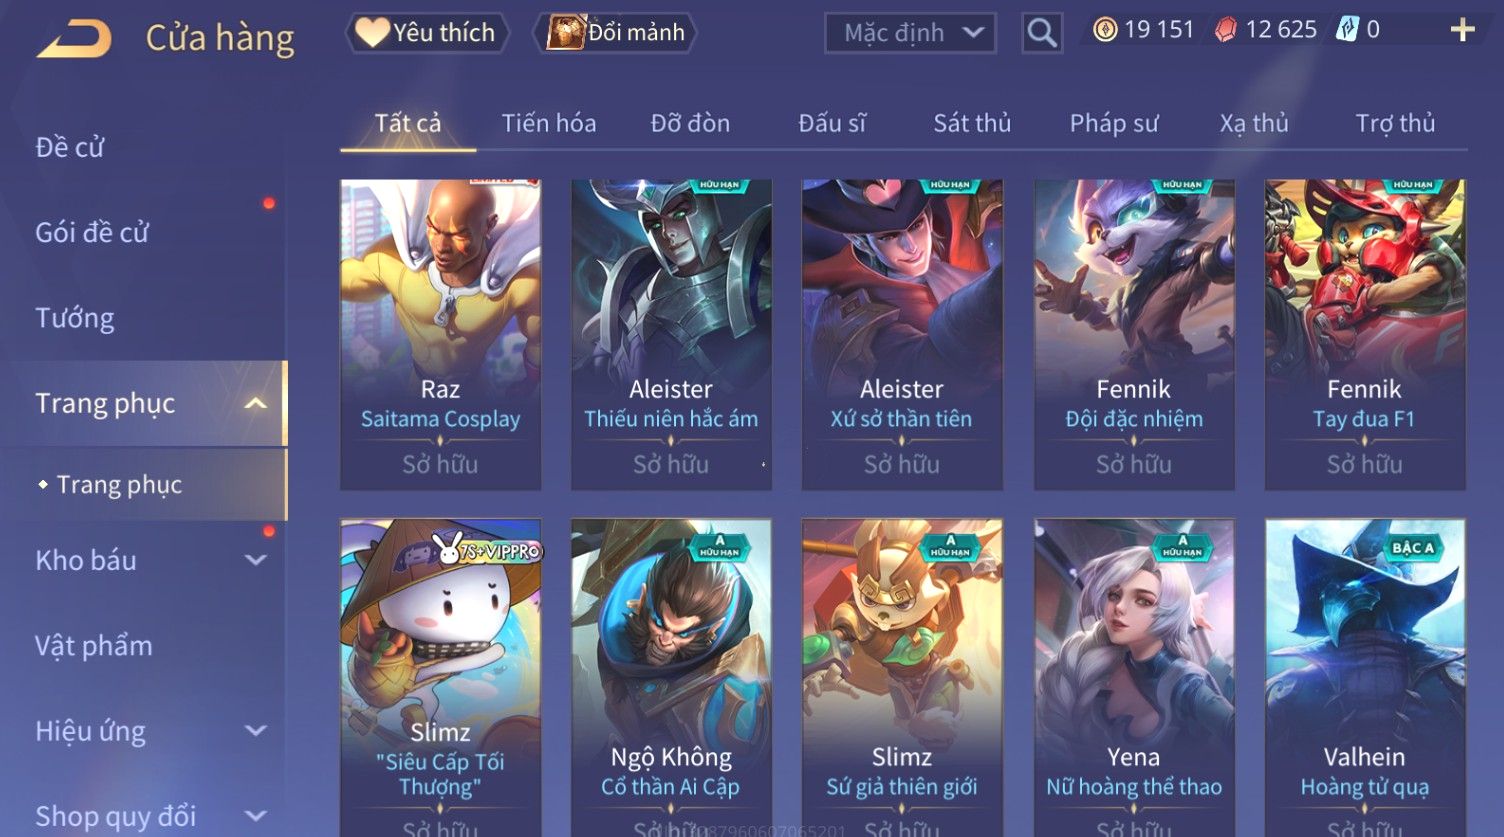The height and width of the screenshot is (837, 1504).
Task: Open Gói đề cử in the sidebar
Action: point(92,233)
